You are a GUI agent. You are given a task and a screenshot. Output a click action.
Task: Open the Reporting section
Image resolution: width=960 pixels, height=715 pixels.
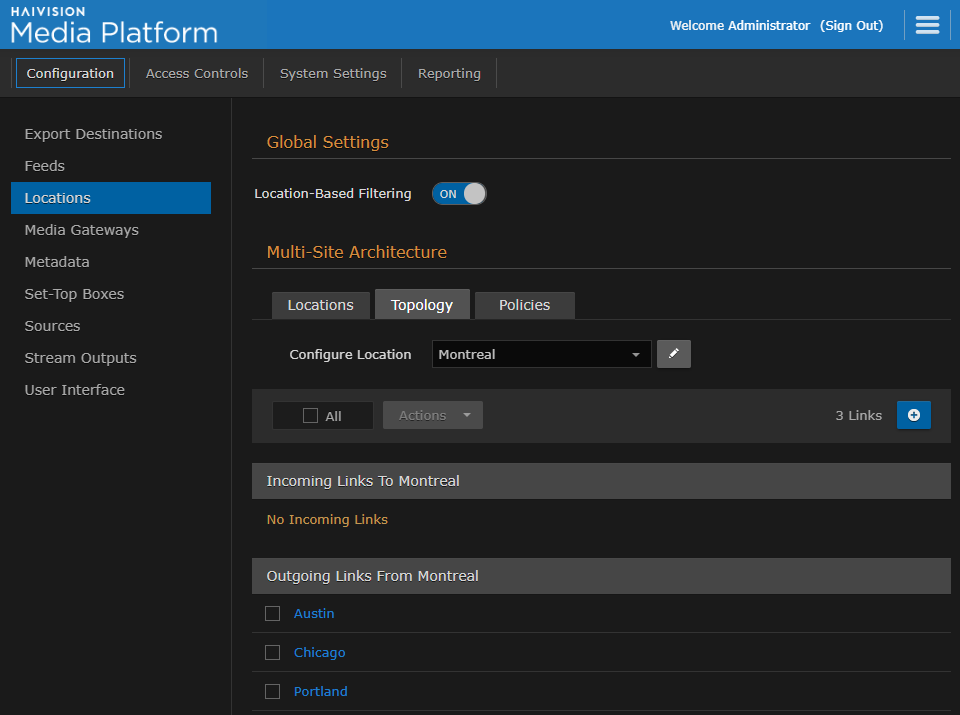(x=449, y=73)
